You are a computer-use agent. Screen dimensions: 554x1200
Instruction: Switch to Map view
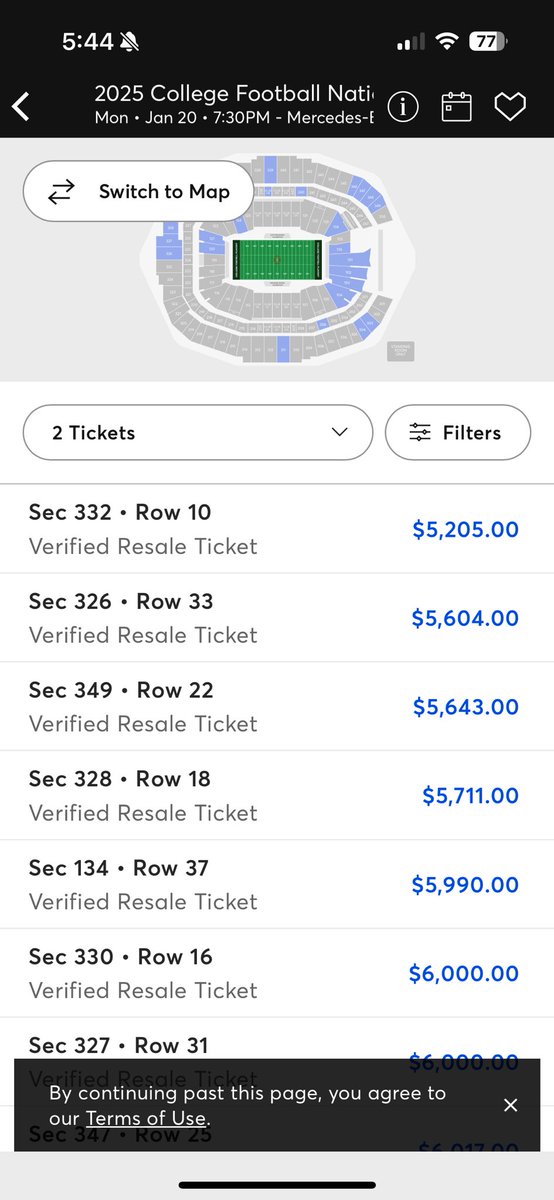tap(138, 191)
